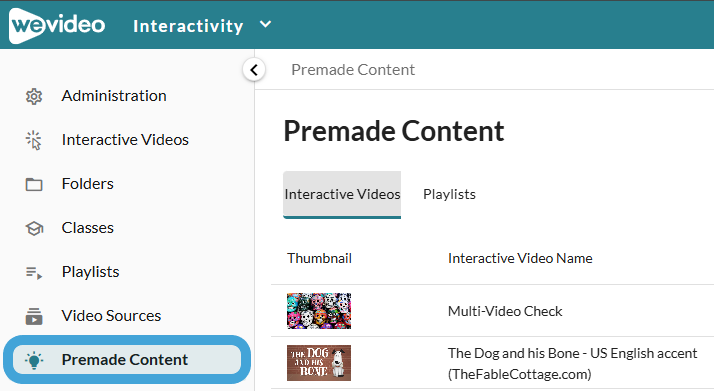
Task: Click the Administration gear icon
Action: coord(34,96)
